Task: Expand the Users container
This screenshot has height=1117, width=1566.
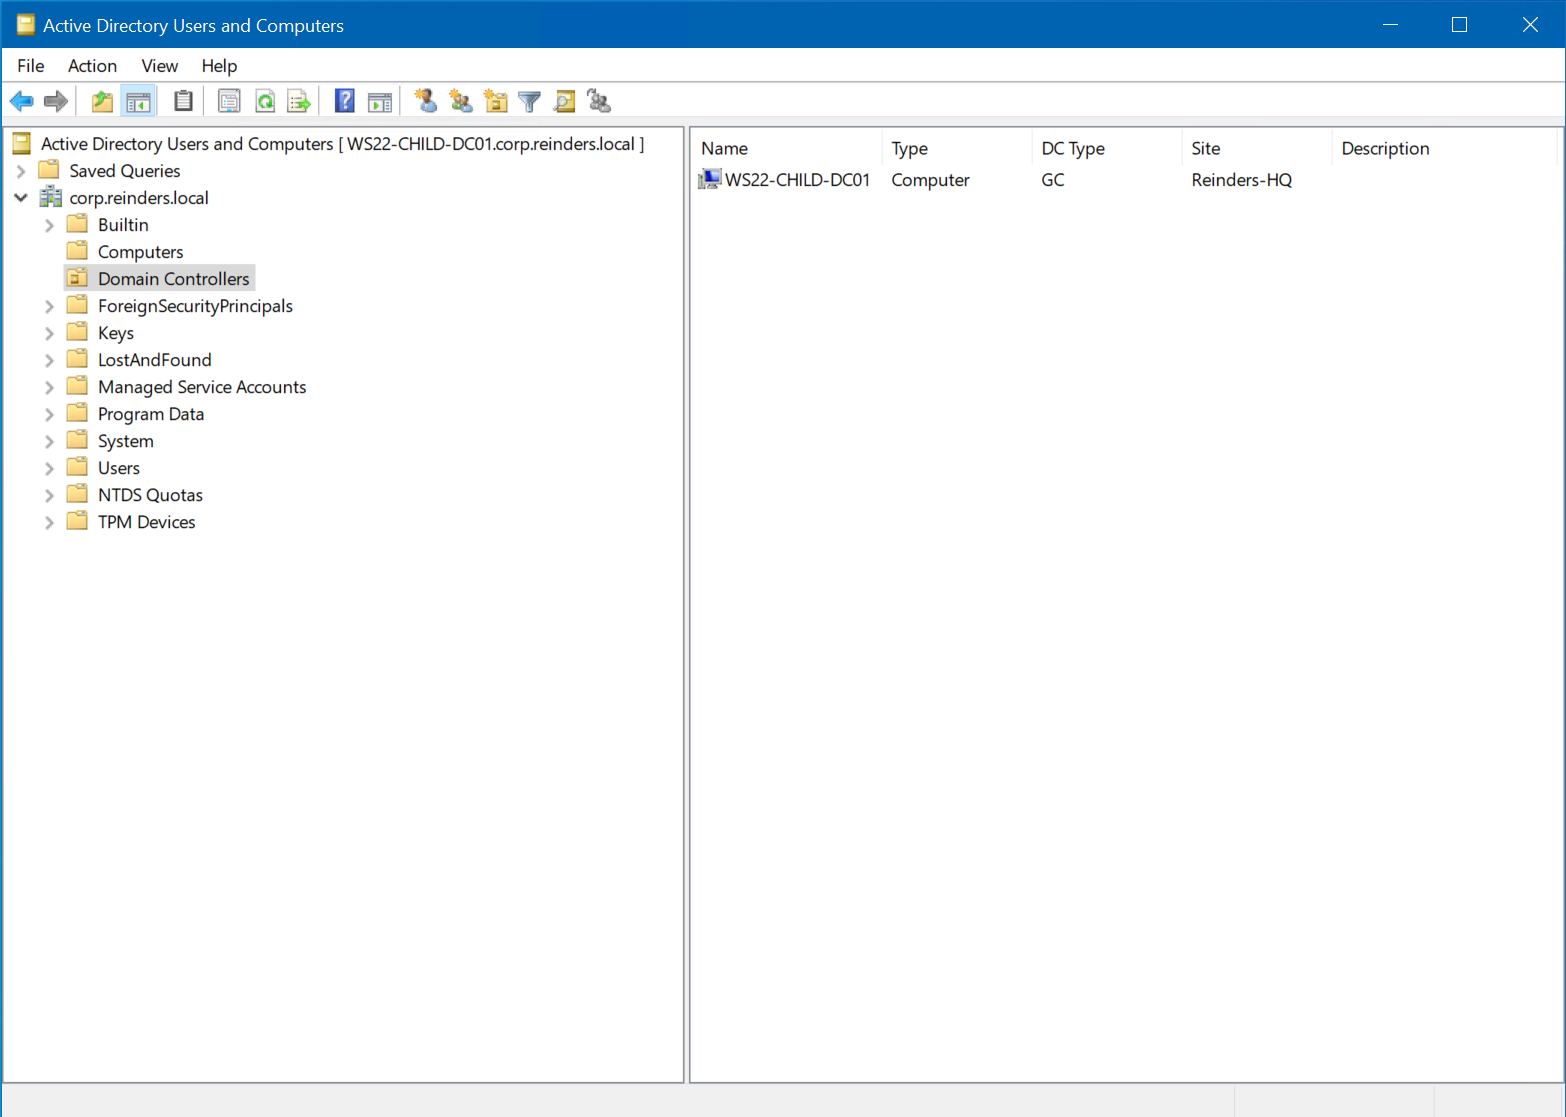Action: 49,468
